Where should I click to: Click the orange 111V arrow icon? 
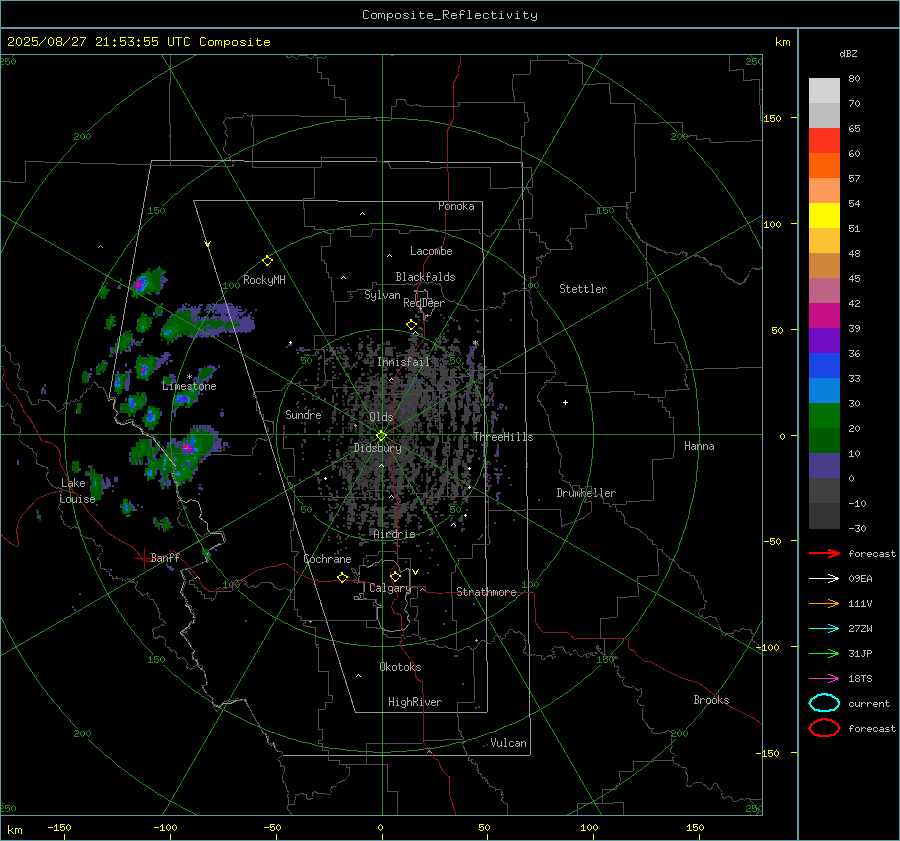click(824, 603)
